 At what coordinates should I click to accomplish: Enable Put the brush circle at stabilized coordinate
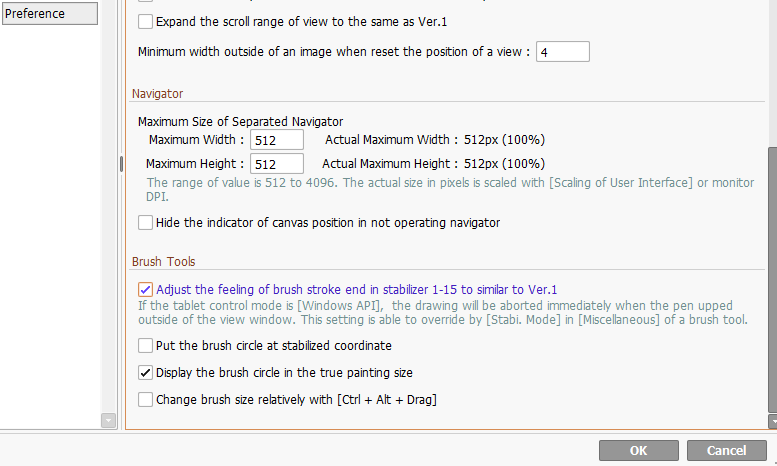(x=146, y=346)
